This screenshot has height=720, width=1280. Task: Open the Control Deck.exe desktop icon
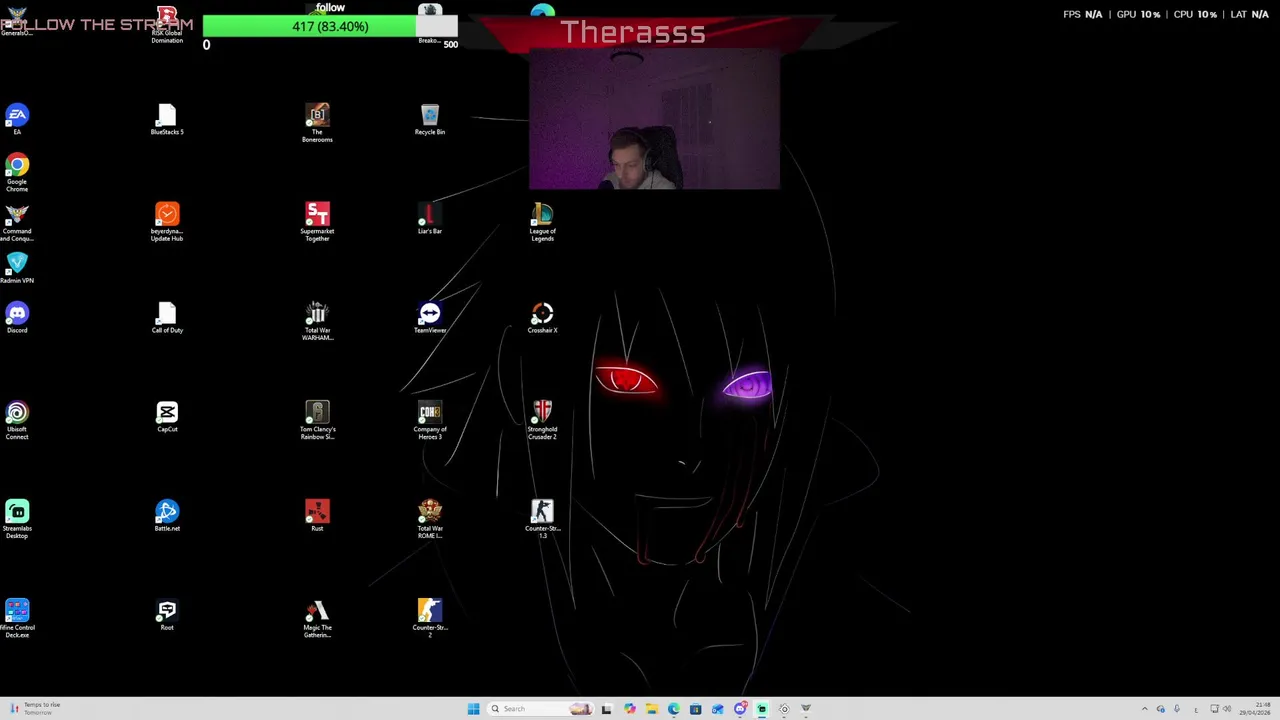point(17,619)
